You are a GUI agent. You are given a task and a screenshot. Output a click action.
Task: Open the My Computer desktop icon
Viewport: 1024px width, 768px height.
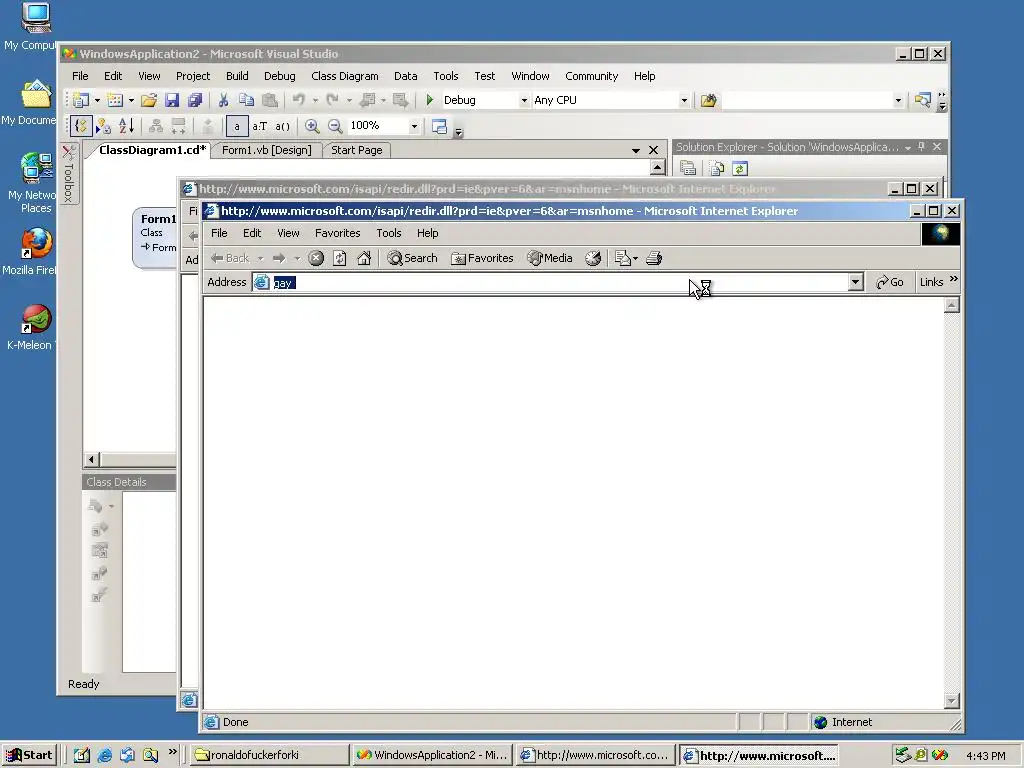[x=36, y=18]
